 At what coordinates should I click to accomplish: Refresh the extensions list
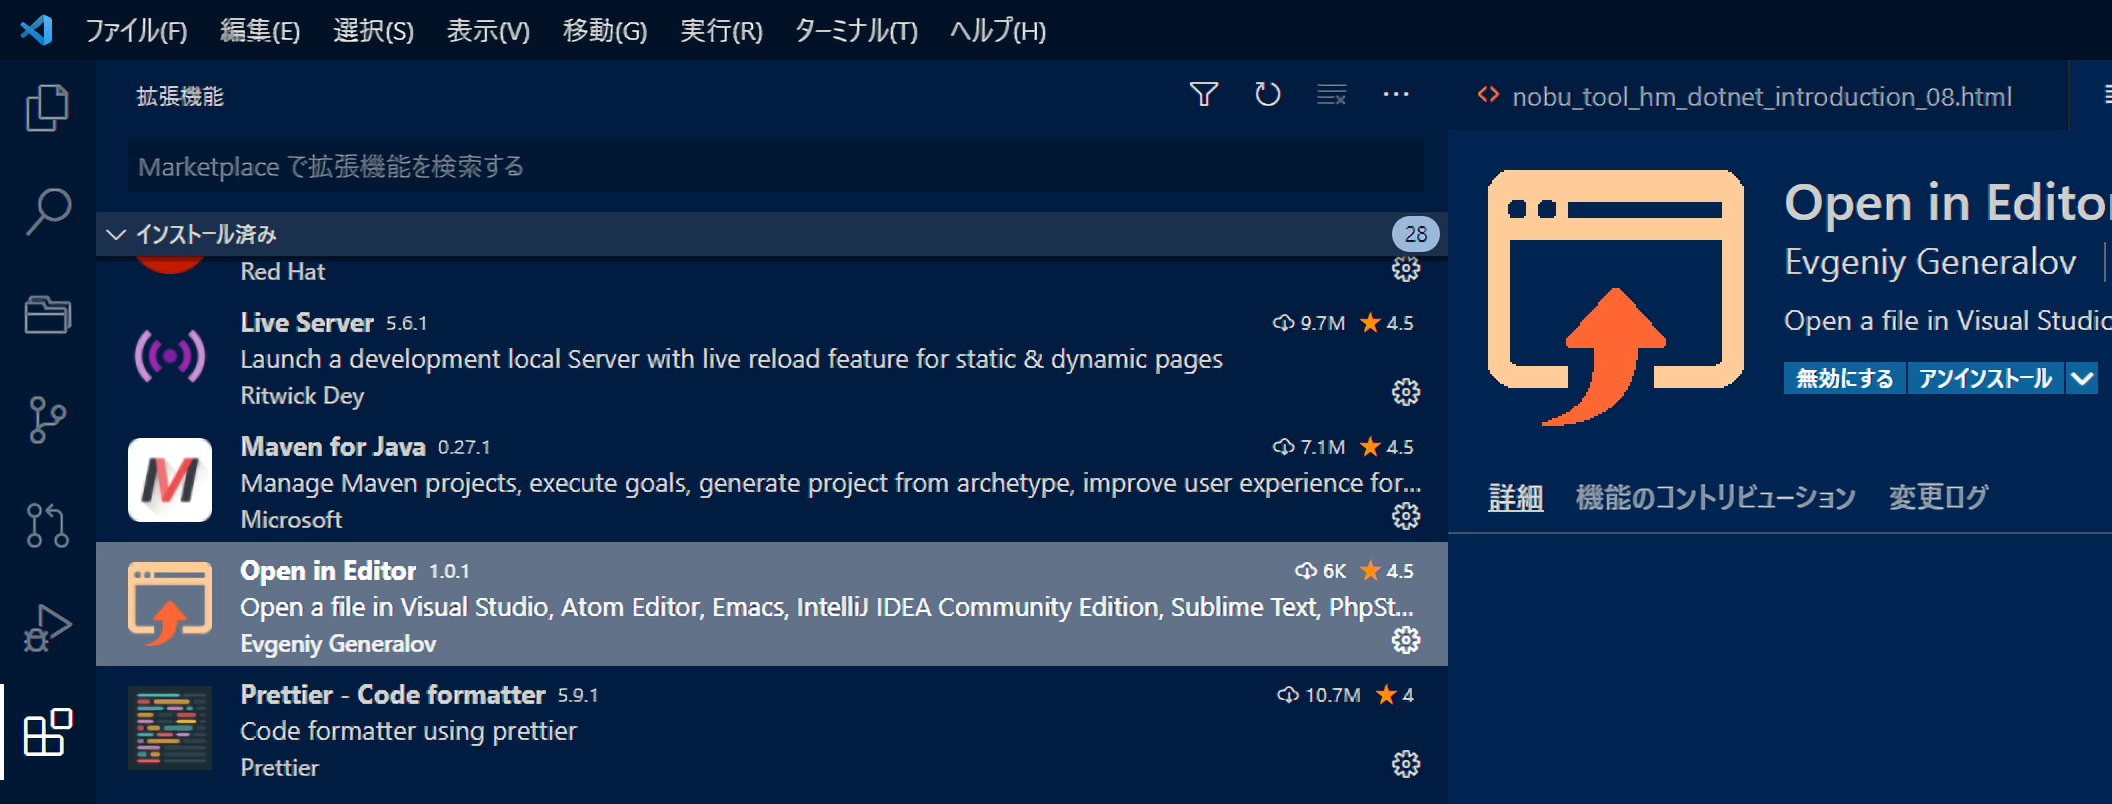pyautogui.click(x=1267, y=95)
